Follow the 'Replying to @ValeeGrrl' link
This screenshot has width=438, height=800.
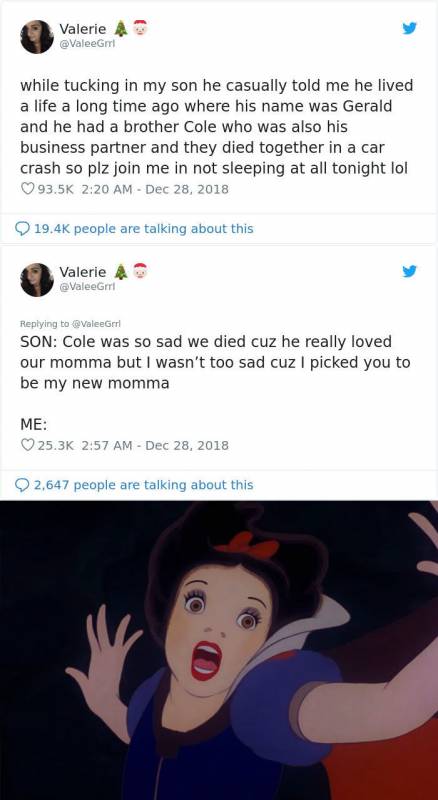(70, 323)
